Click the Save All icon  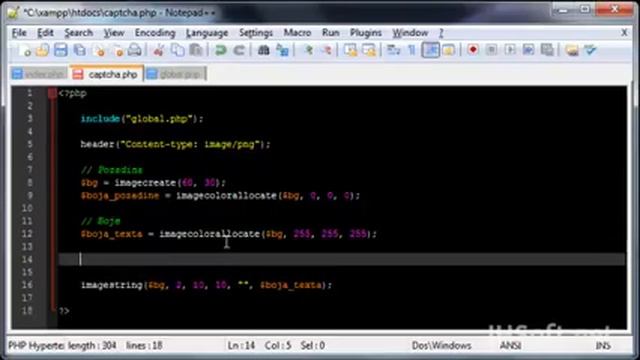(80, 50)
